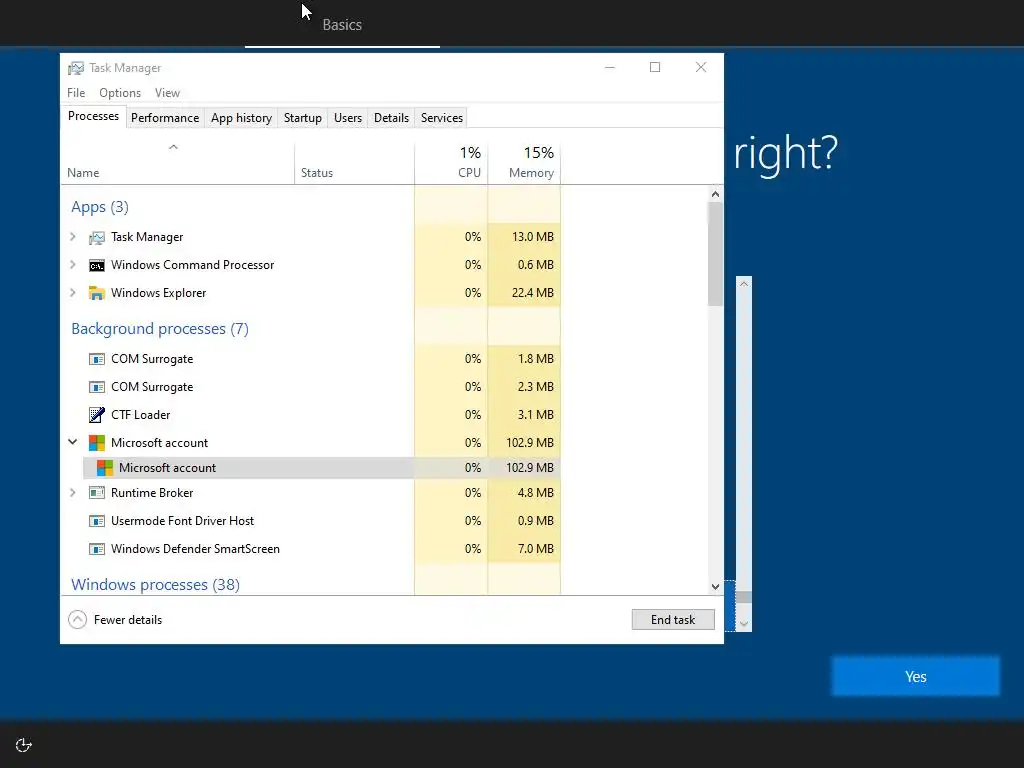Switch to the Services tab
Screen dimensions: 1024x768
[x=441, y=118]
